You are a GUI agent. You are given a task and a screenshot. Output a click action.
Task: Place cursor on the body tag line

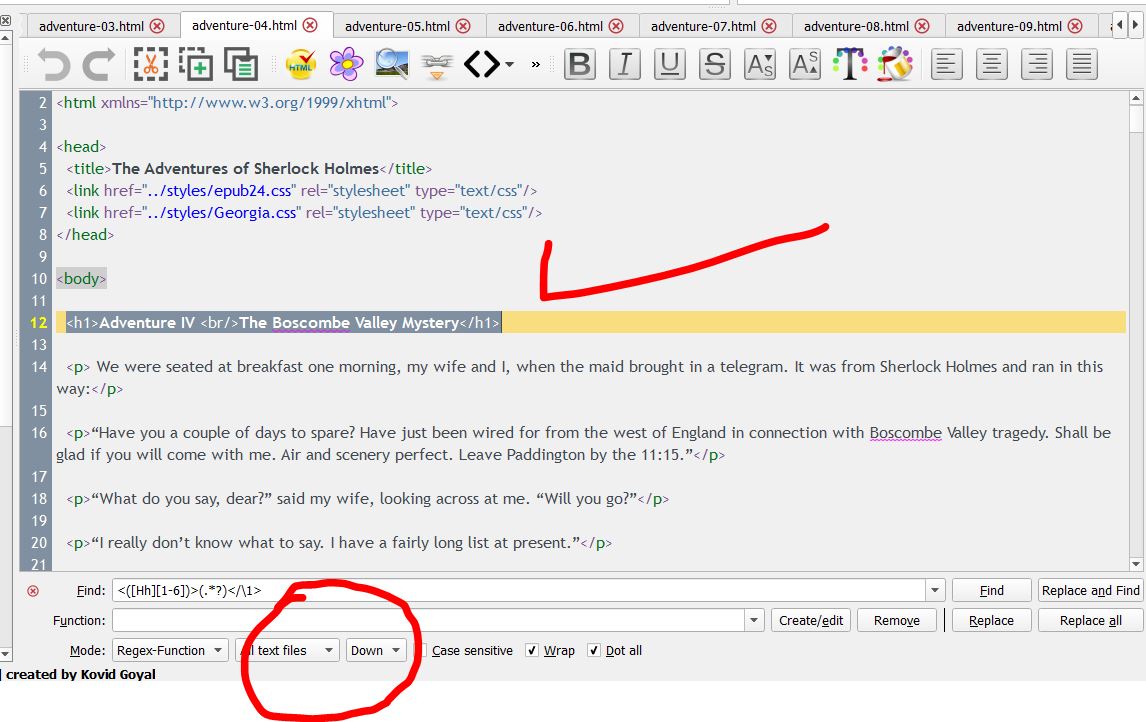[x=81, y=278]
